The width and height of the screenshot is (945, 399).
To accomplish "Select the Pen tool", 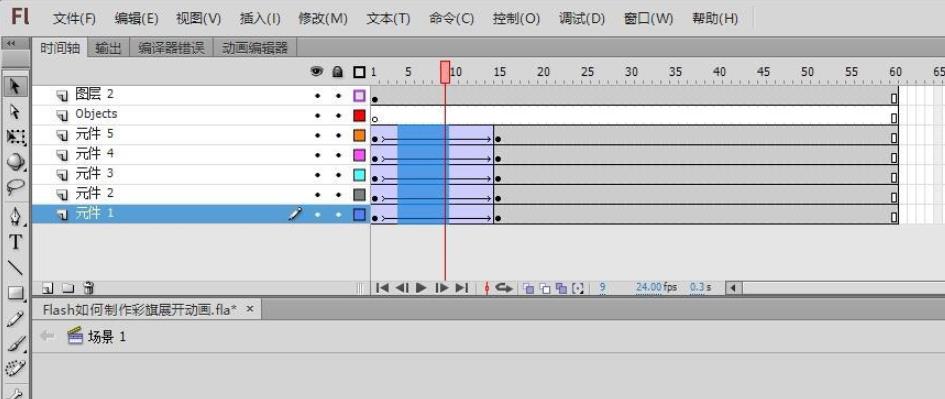I will (15, 216).
